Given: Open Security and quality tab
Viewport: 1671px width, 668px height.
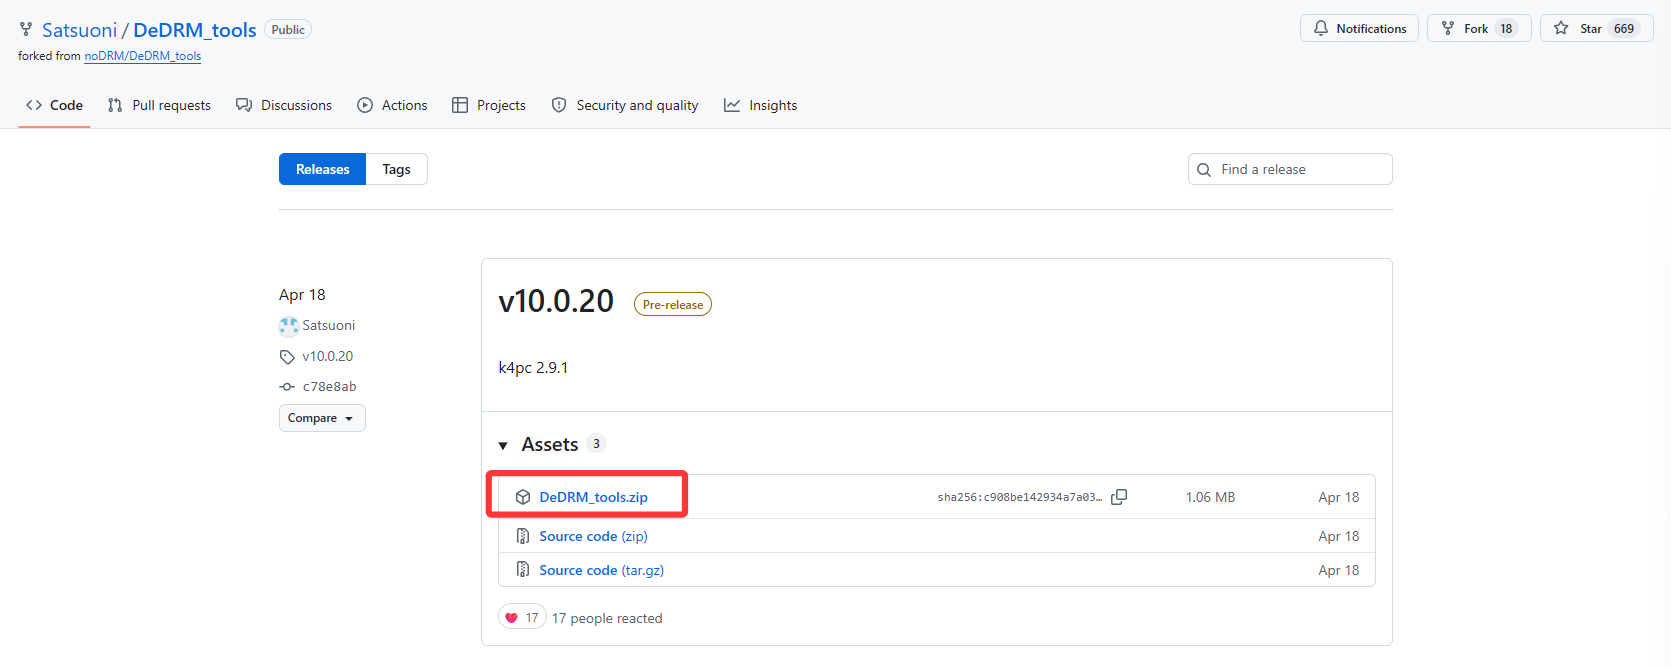Looking at the screenshot, I should pos(625,105).
